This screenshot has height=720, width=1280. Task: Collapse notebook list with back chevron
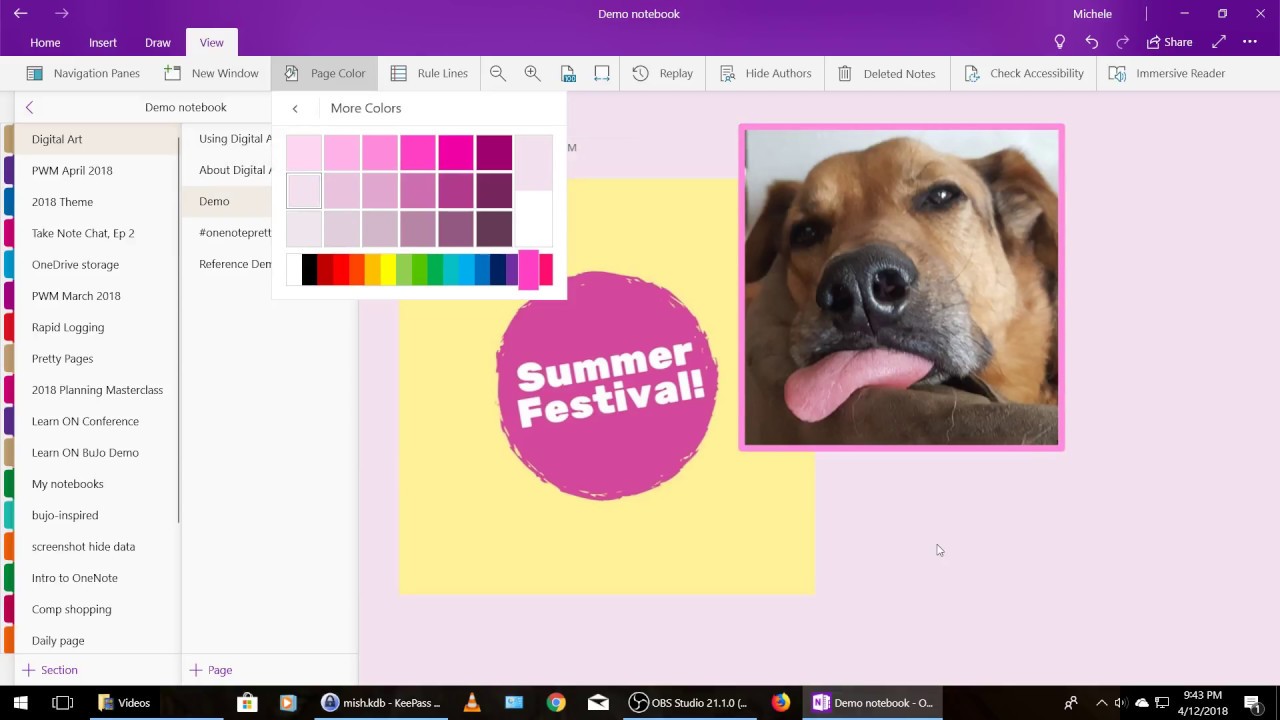coord(29,107)
